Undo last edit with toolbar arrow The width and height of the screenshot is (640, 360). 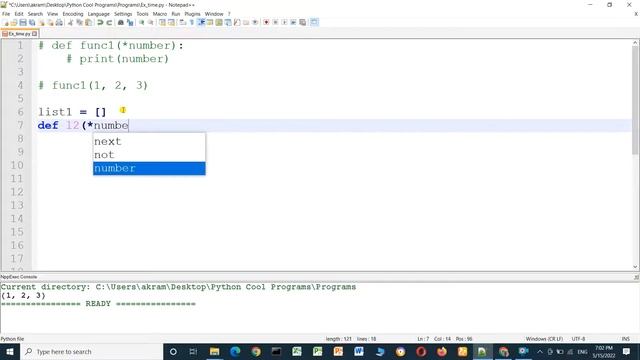point(100,22)
